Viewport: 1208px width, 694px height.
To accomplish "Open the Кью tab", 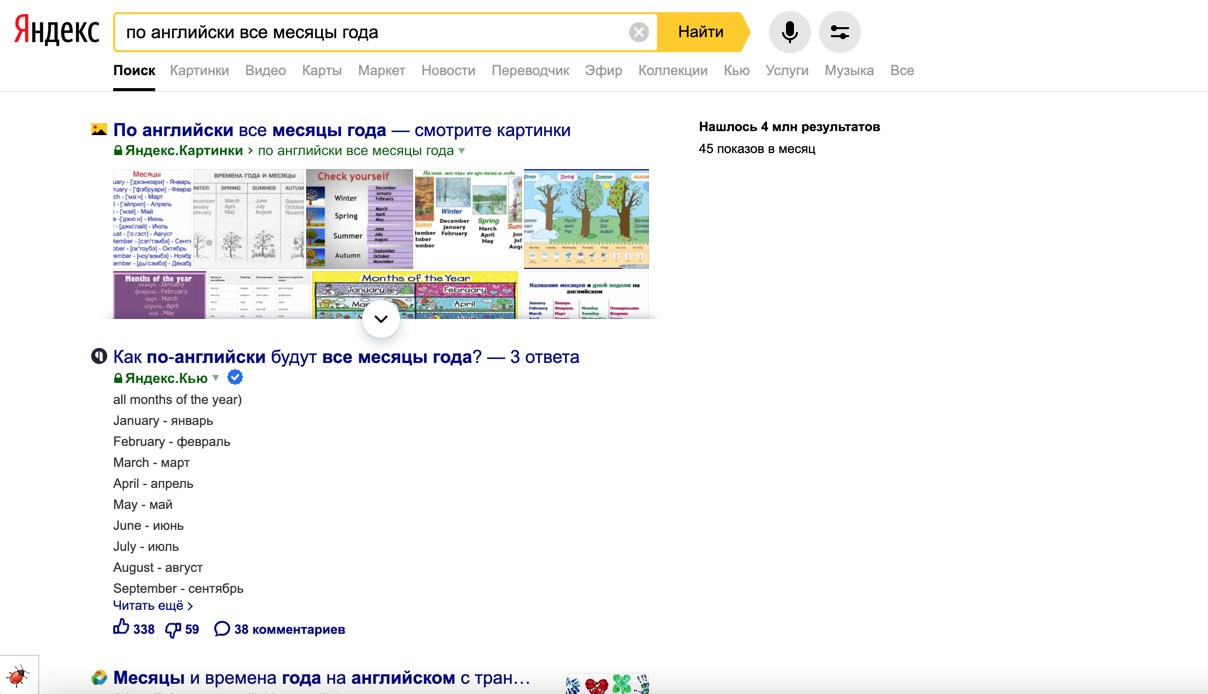I will click(737, 70).
